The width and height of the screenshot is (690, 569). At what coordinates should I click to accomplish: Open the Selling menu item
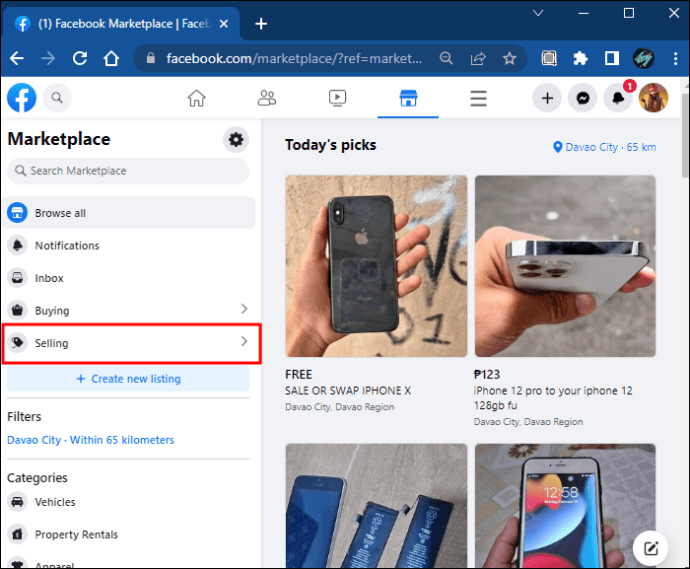pyautogui.click(x=132, y=343)
